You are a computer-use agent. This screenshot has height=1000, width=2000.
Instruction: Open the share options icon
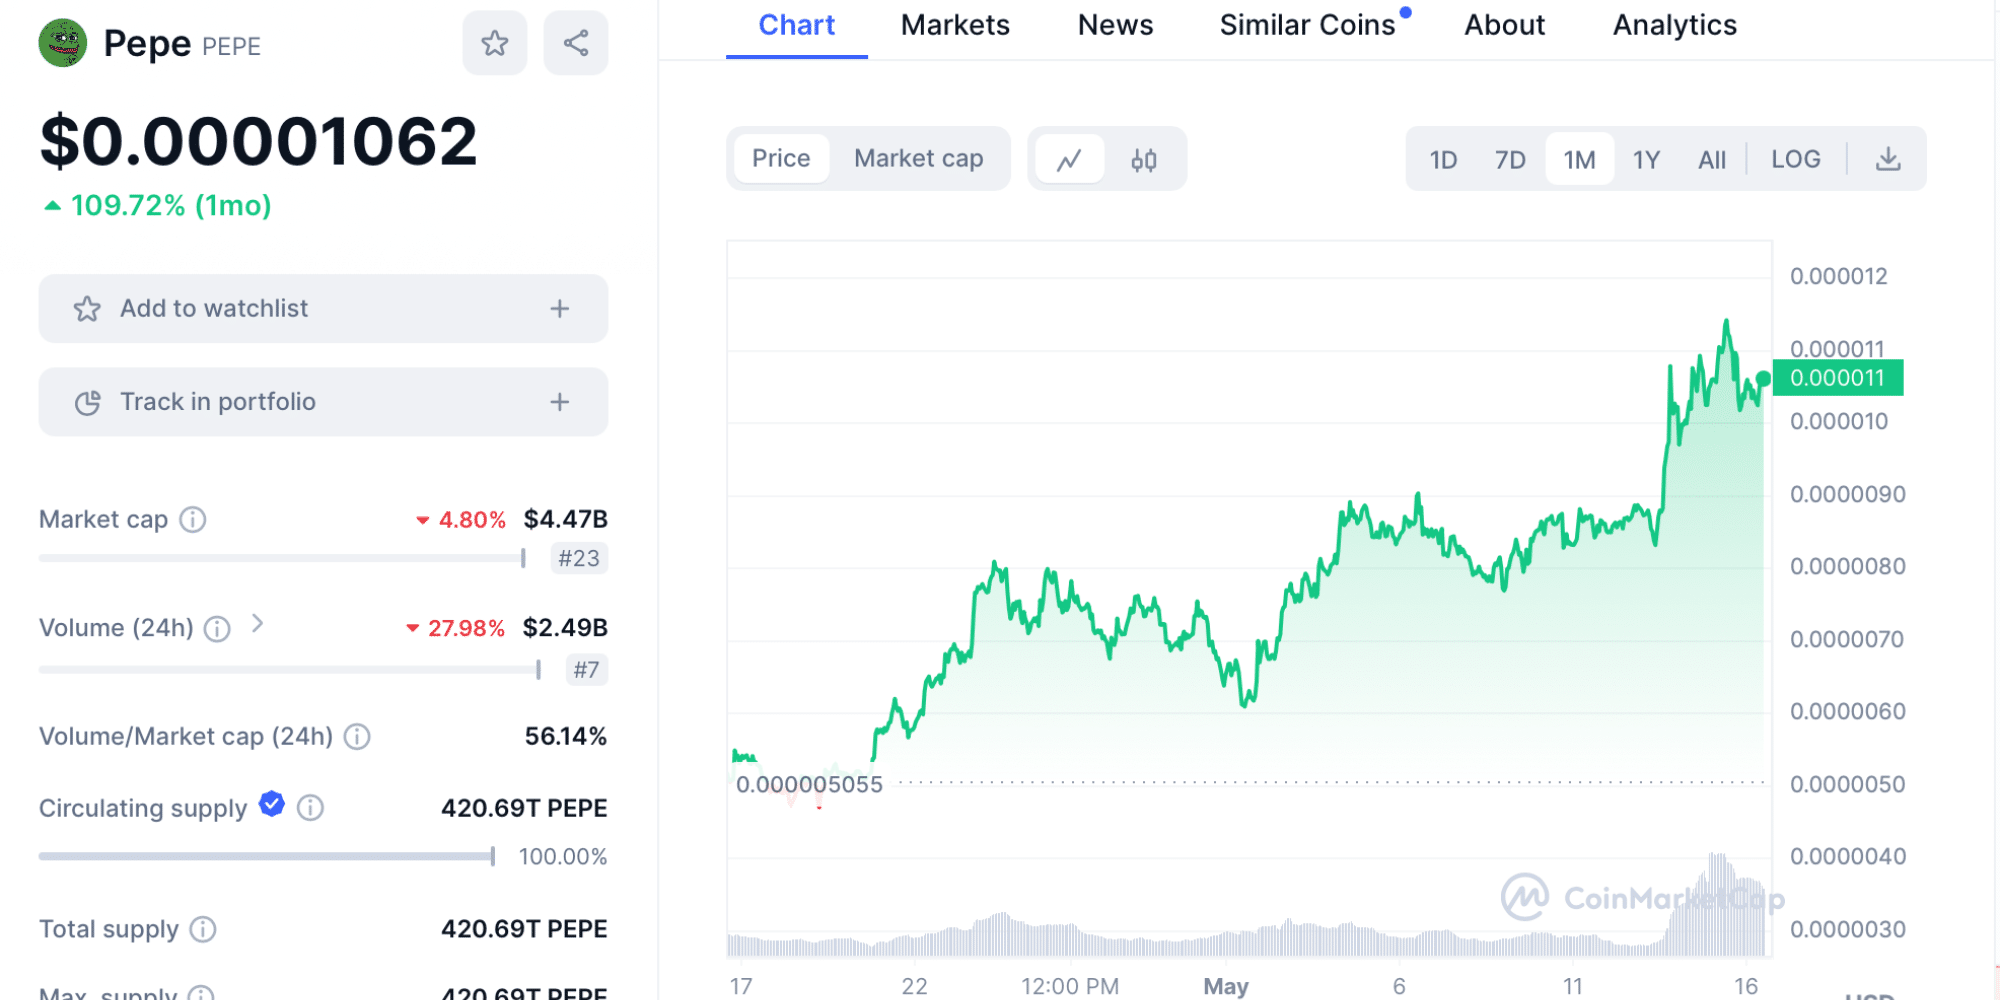coord(576,43)
